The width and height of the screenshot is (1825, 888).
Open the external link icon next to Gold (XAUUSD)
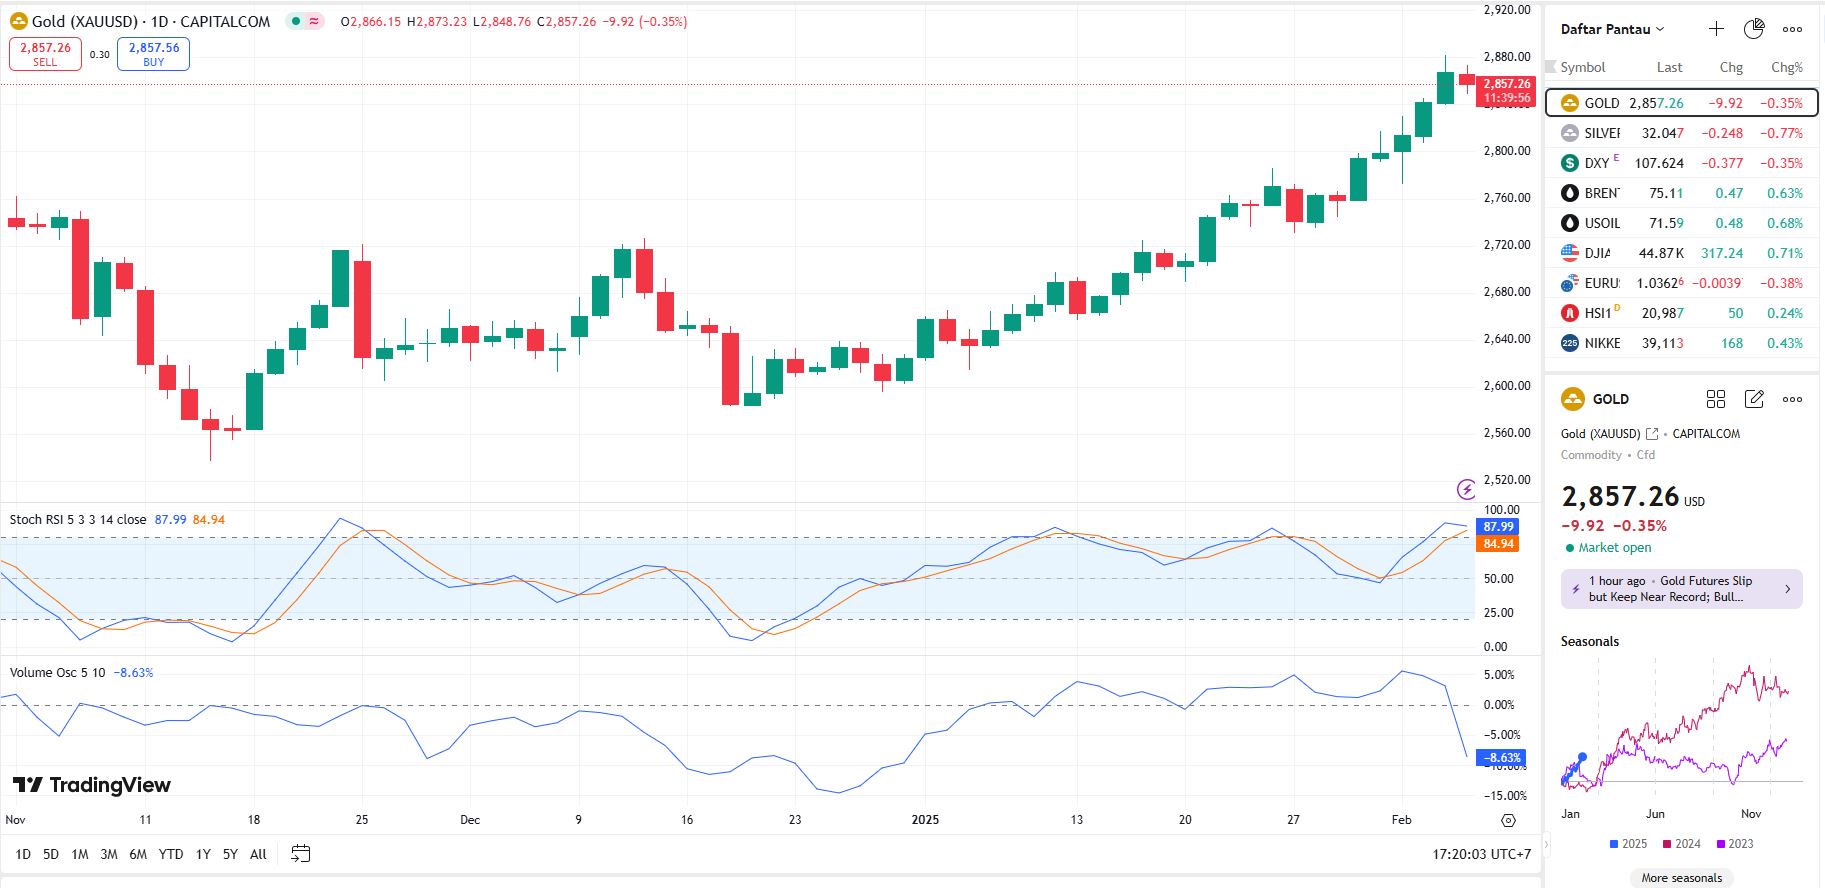pyautogui.click(x=1652, y=434)
